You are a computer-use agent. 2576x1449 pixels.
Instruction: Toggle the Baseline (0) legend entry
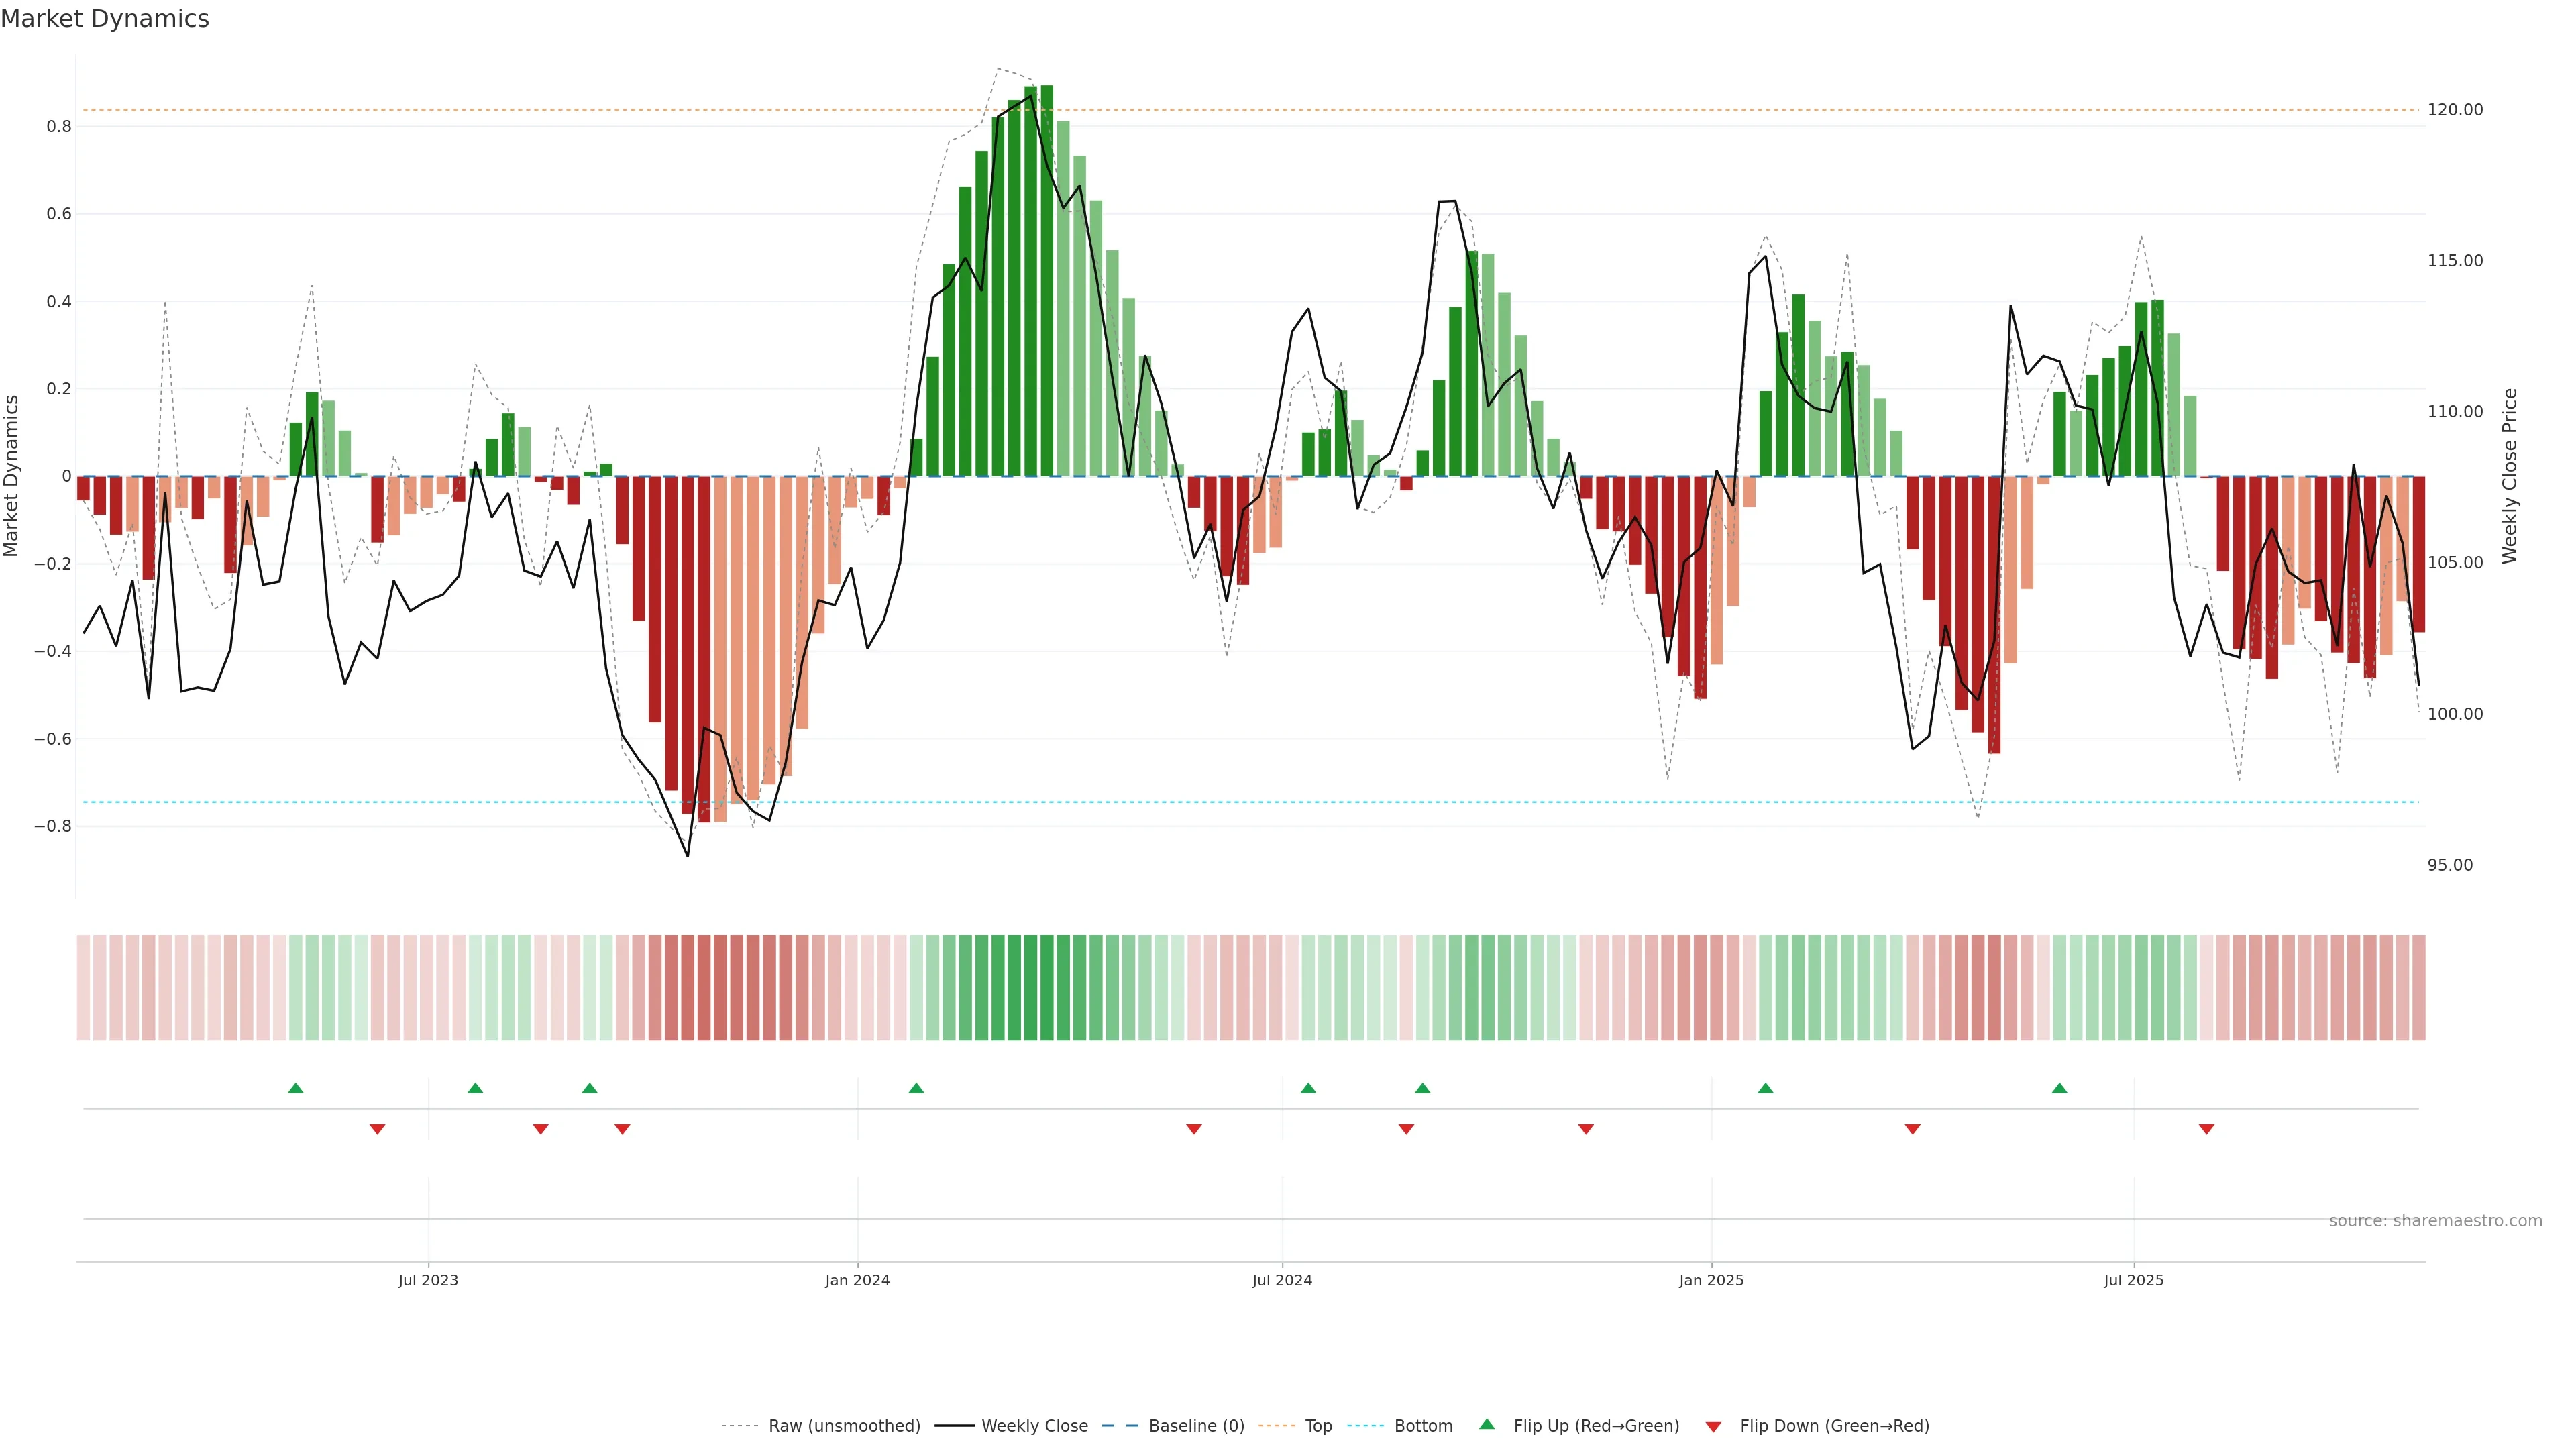(1196, 1426)
